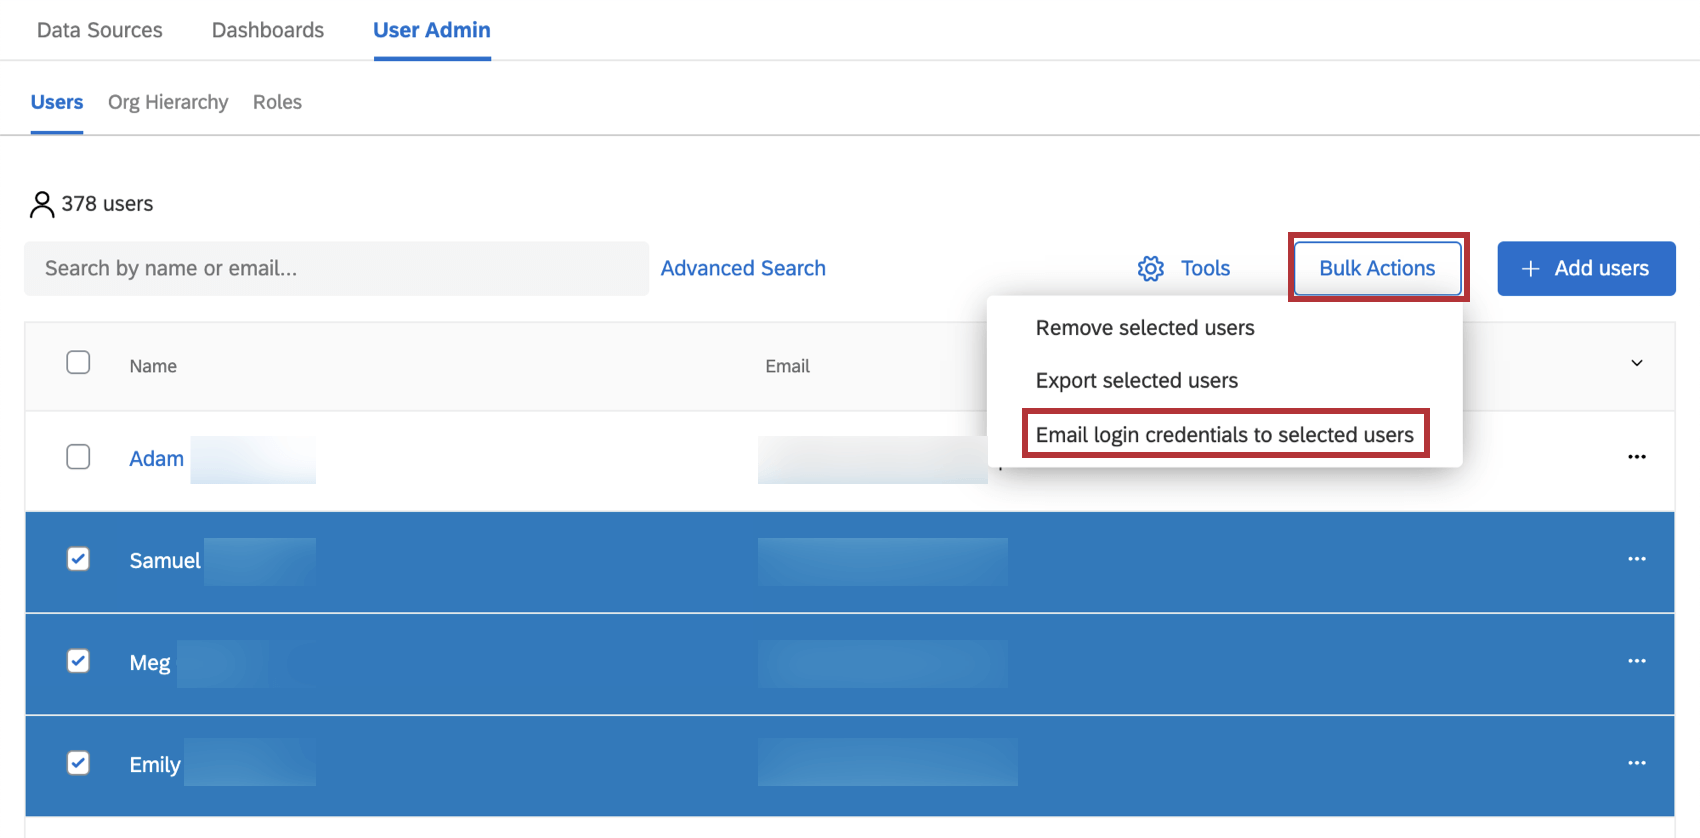This screenshot has height=838, width=1700.
Task: Open the three-dot menu for Emily
Action: (1637, 763)
